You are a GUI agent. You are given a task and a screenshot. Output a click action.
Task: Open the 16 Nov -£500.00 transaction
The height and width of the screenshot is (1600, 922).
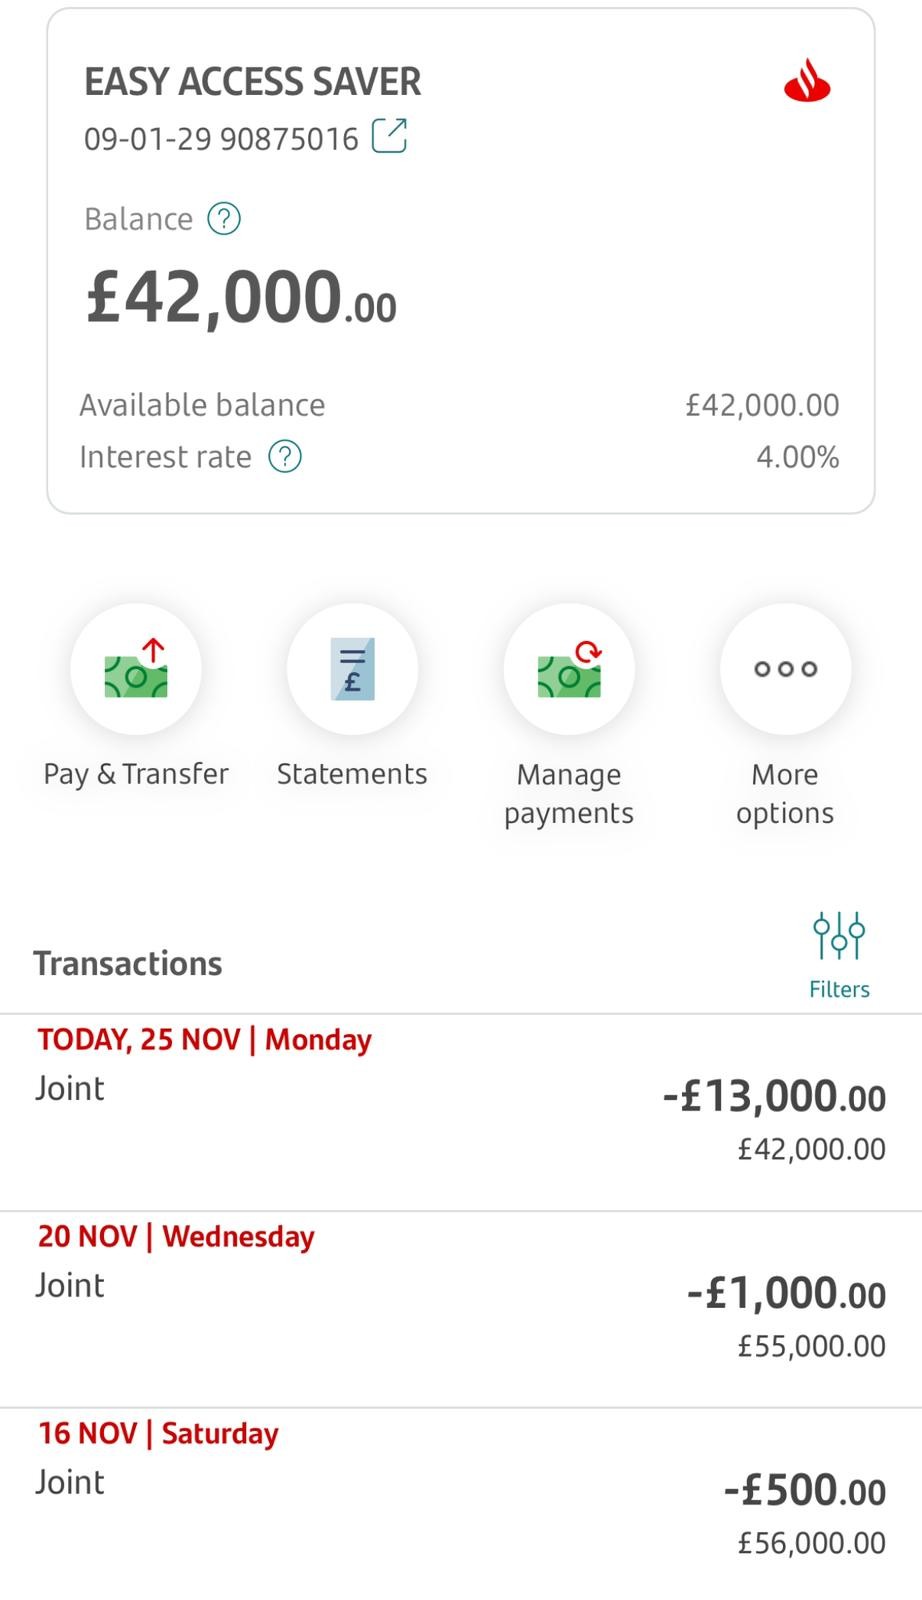pos(460,1506)
